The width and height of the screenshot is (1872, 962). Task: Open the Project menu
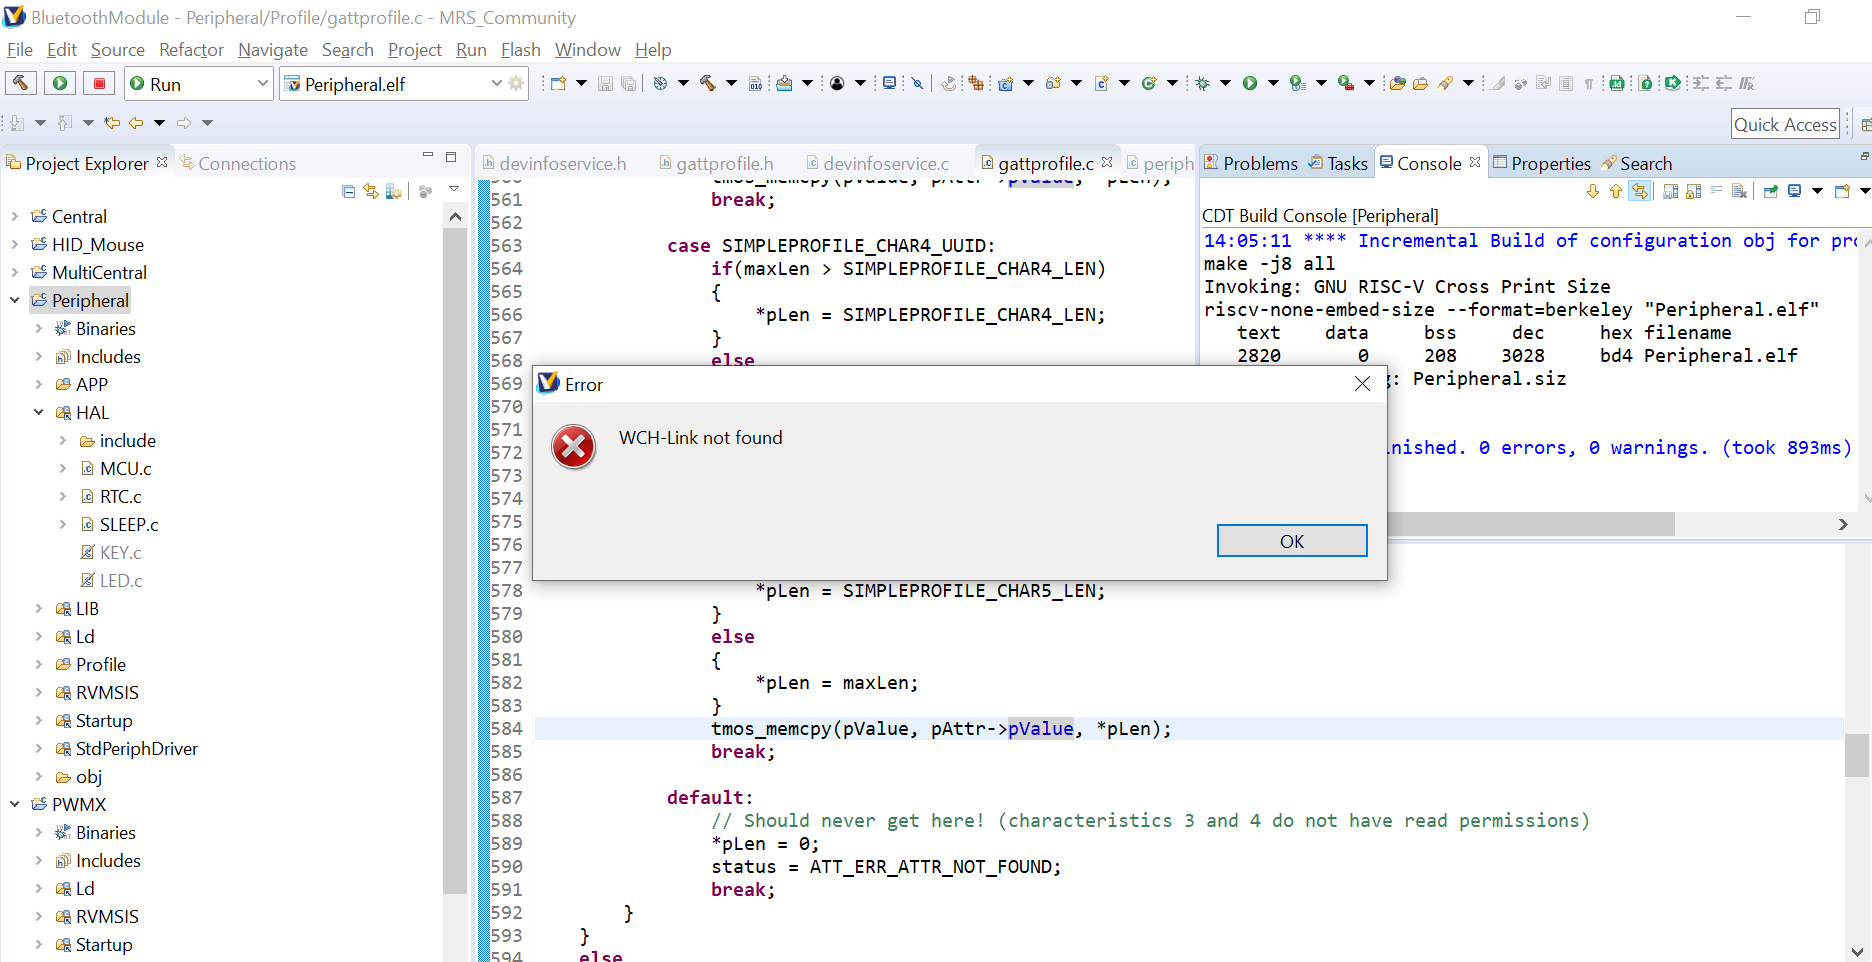point(415,50)
